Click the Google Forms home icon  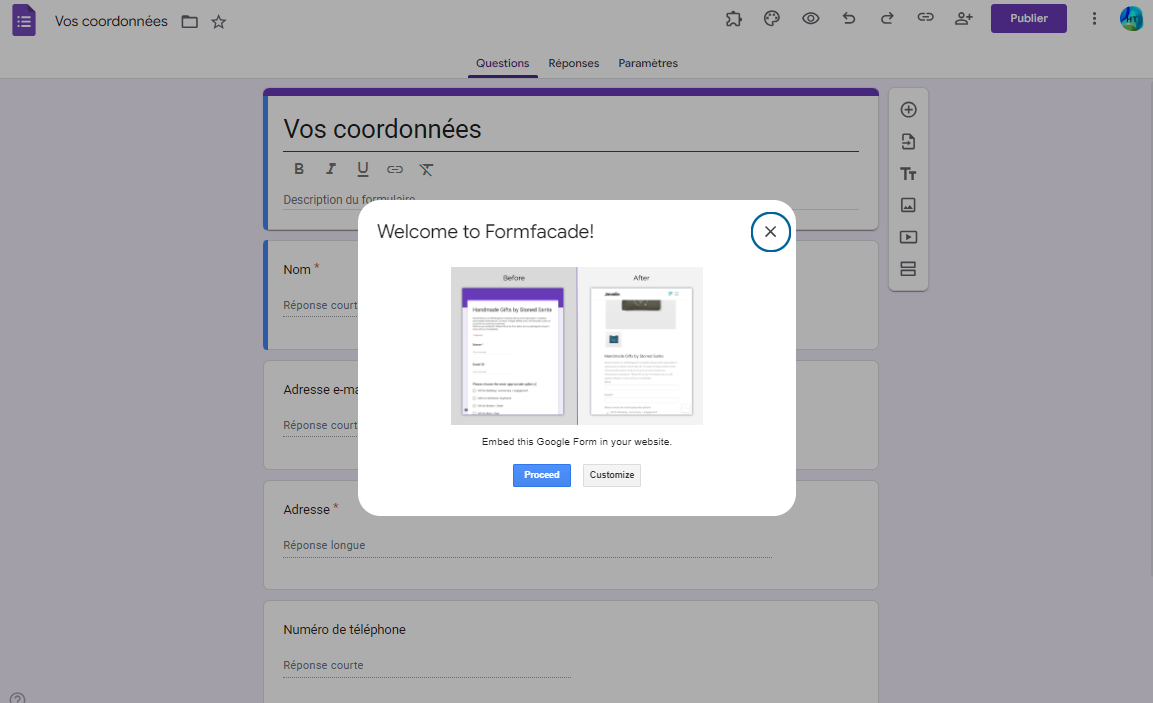(24, 20)
